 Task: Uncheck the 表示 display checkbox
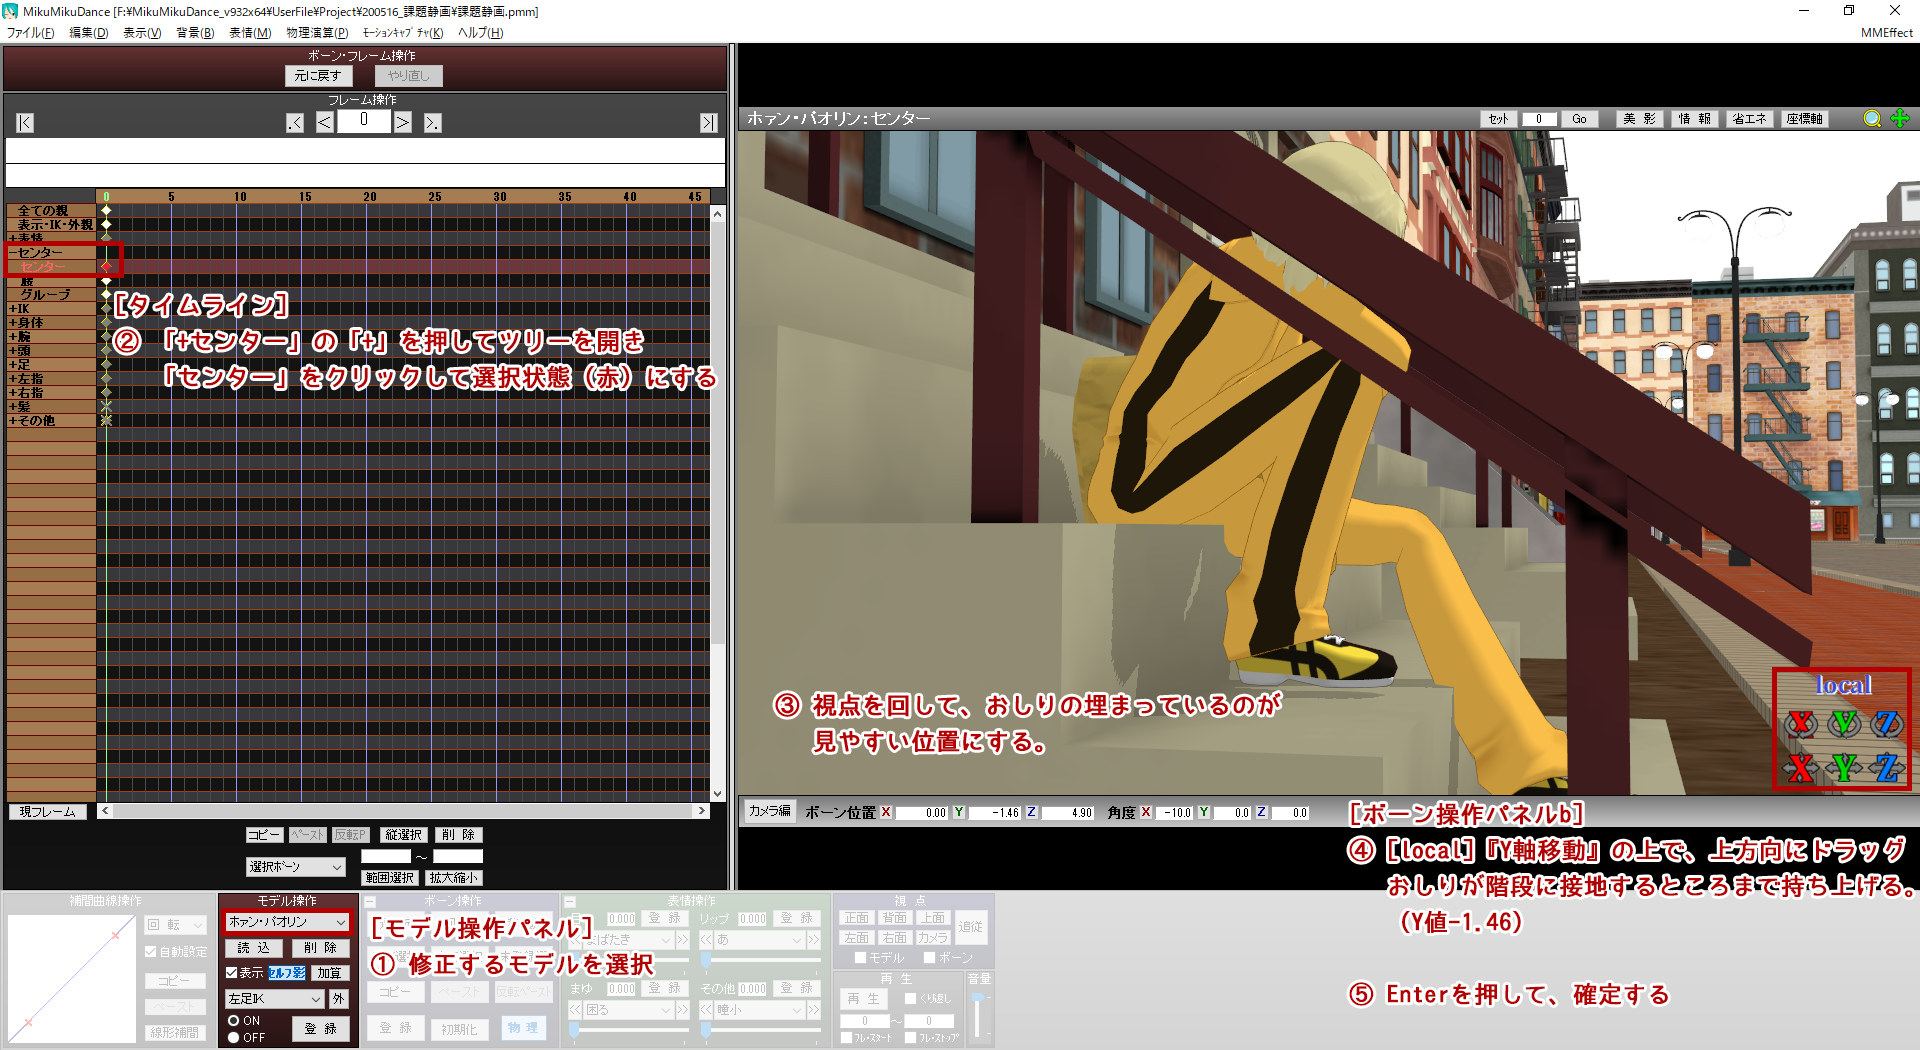(x=232, y=972)
